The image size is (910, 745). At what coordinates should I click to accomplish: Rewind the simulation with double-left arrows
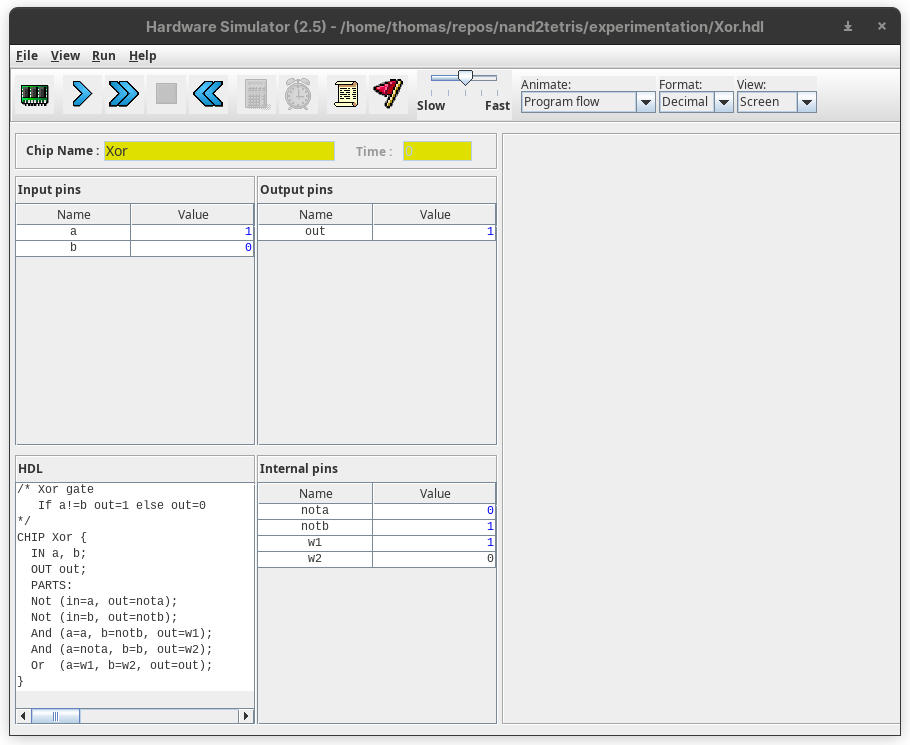point(209,94)
